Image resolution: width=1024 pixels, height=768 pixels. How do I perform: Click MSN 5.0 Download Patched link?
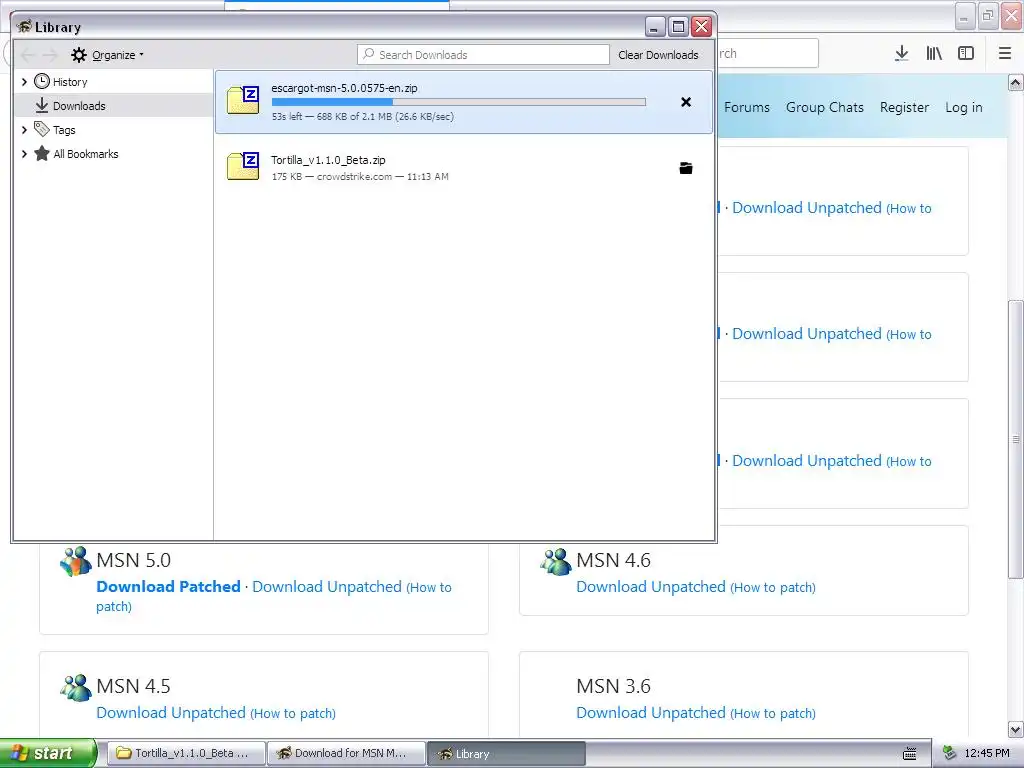168,586
